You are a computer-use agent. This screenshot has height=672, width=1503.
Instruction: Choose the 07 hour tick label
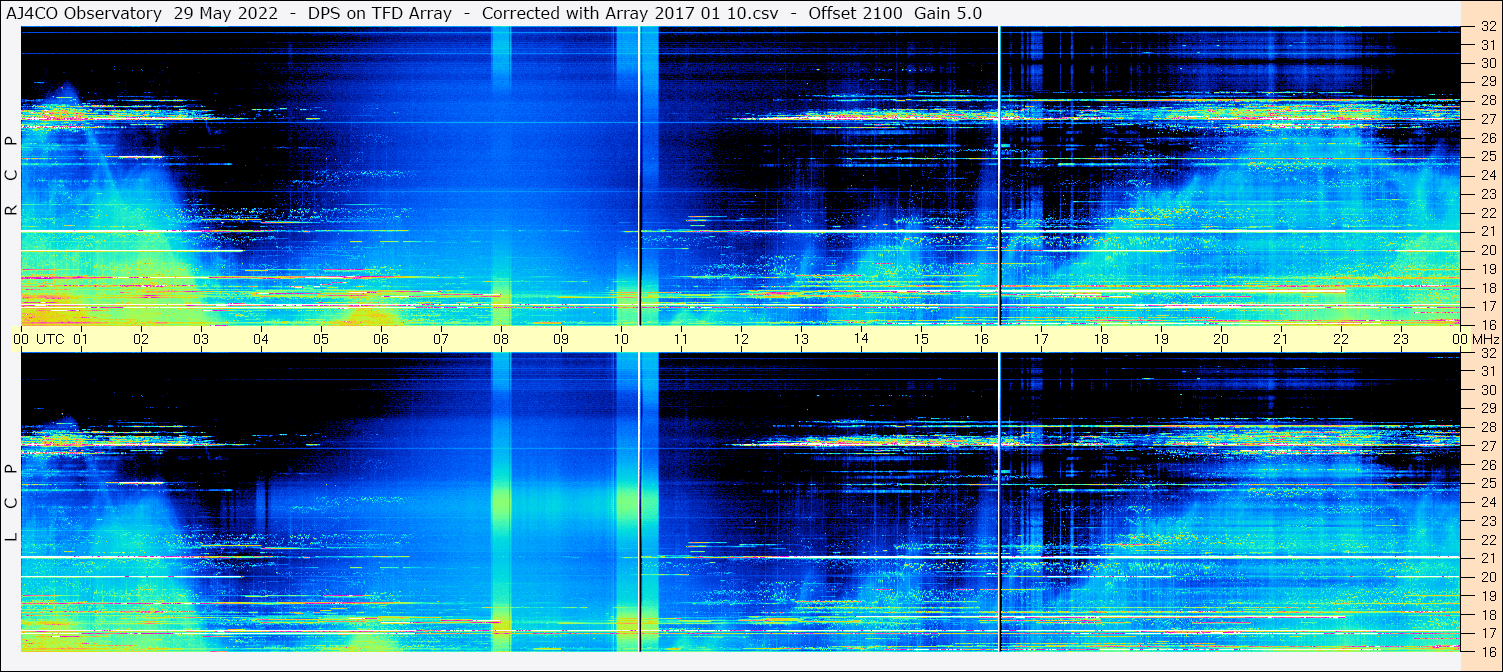tap(441, 339)
